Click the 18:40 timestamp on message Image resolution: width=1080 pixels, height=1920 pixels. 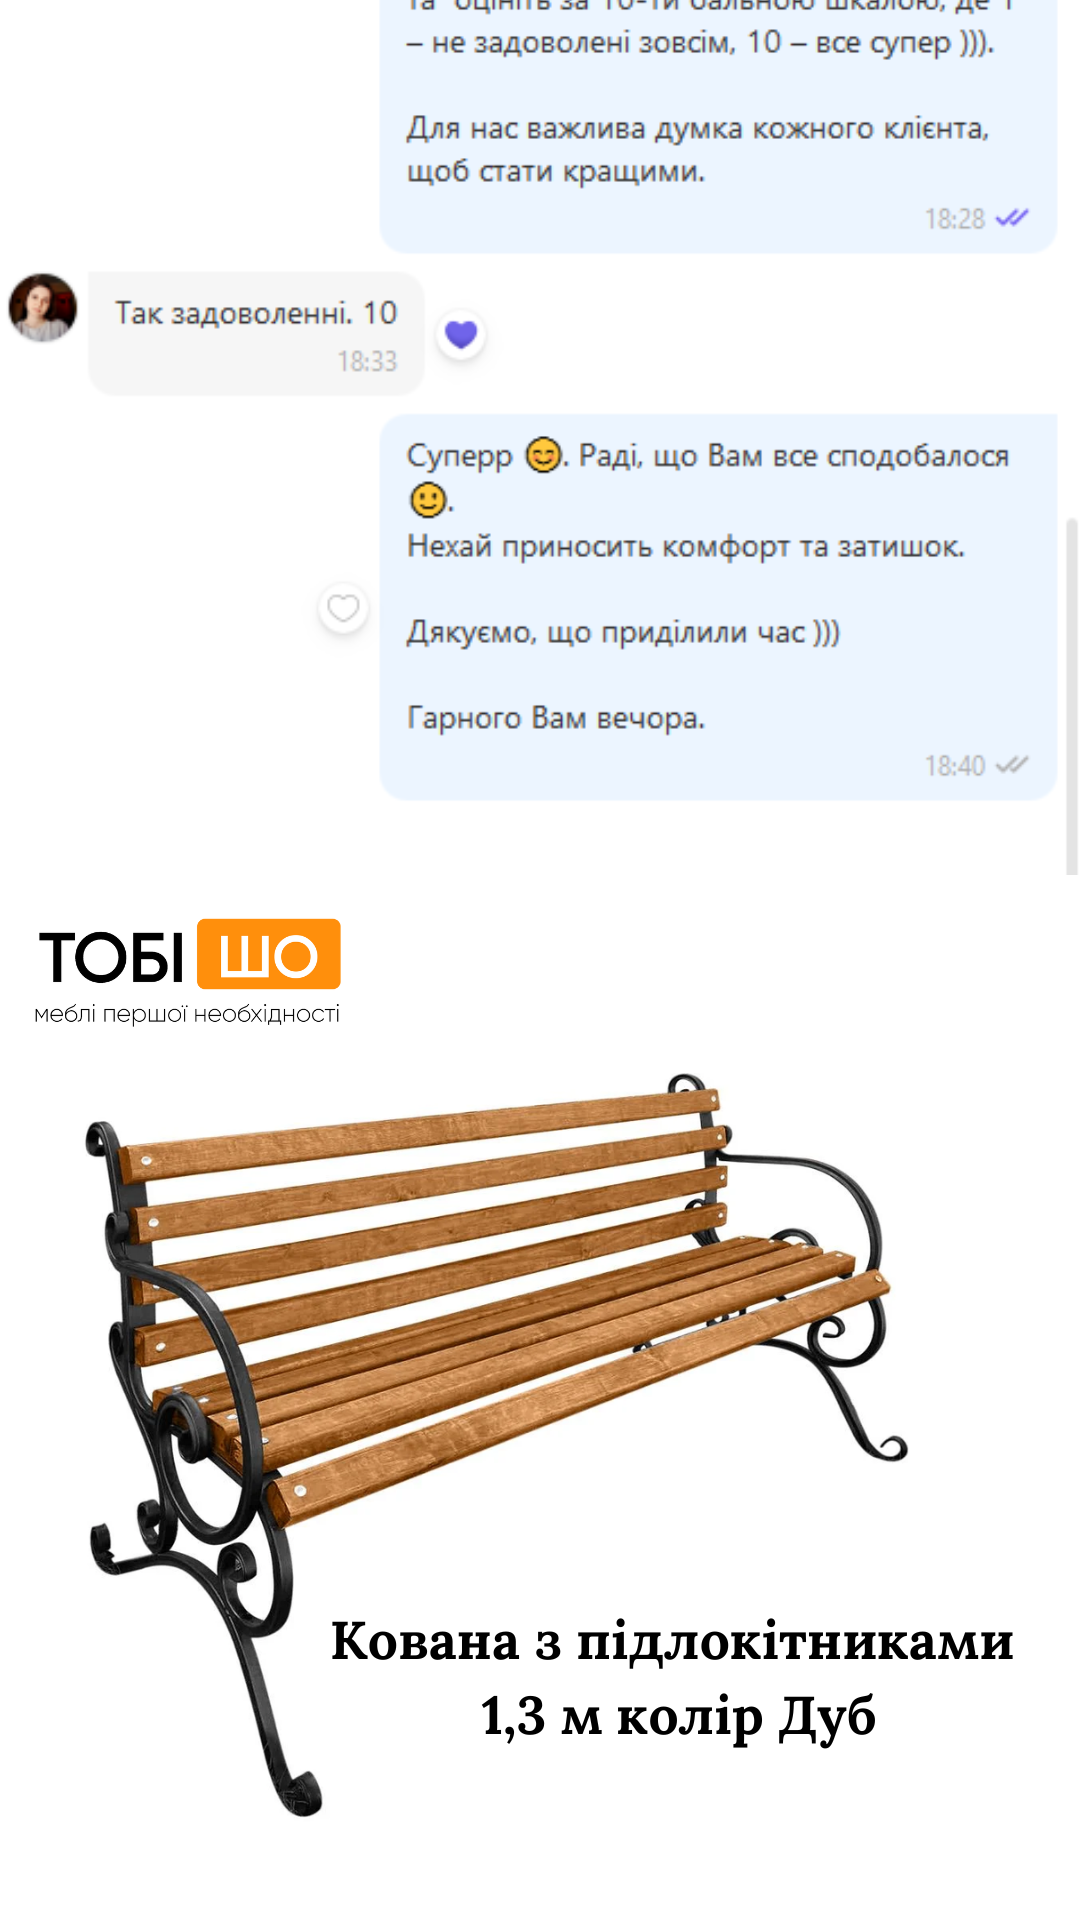click(x=955, y=766)
